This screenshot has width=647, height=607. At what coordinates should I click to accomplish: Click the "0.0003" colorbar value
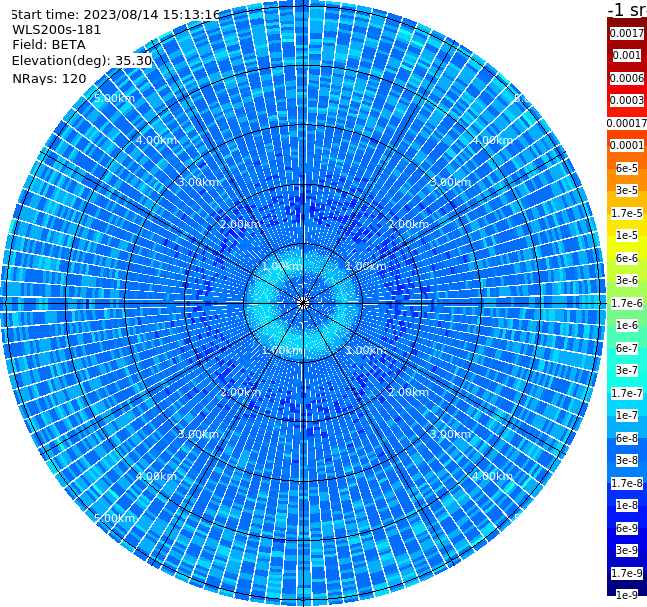tap(627, 100)
